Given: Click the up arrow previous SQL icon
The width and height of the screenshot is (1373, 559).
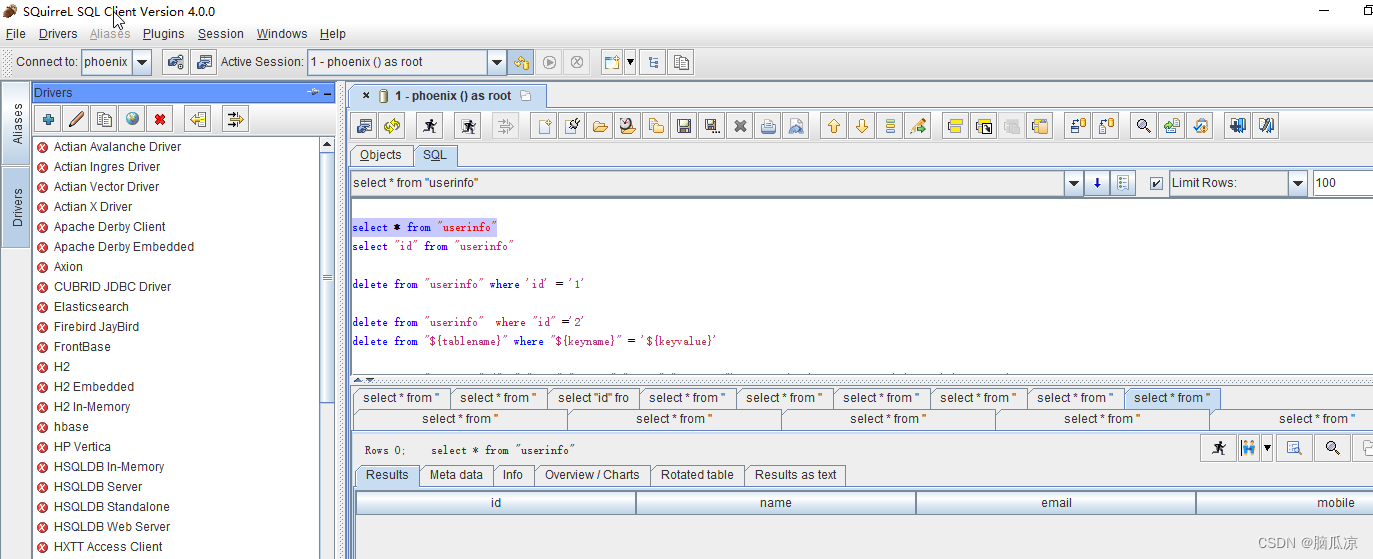Looking at the screenshot, I should (x=834, y=126).
